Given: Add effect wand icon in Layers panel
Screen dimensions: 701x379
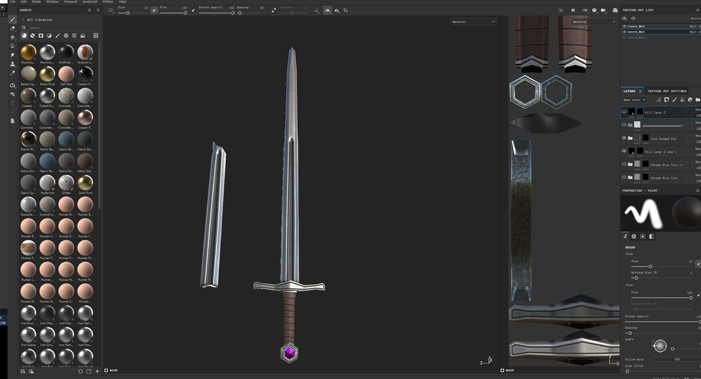Looking at the screenshot, I should (659, 100).
